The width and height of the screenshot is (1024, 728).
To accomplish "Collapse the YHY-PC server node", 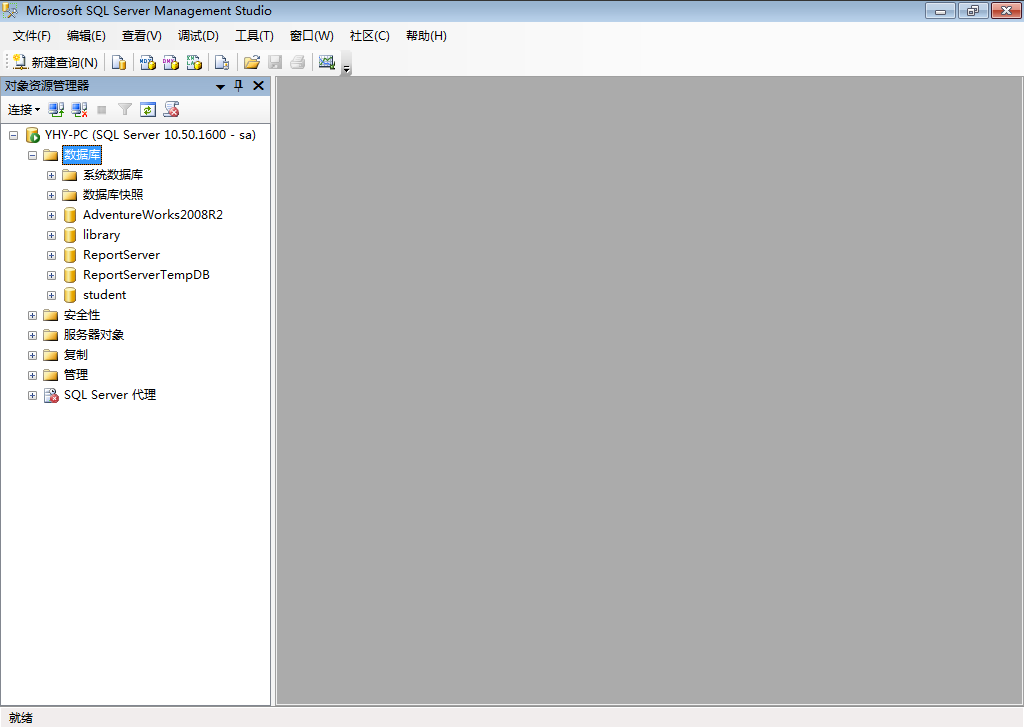I will [x=13, y=135].
